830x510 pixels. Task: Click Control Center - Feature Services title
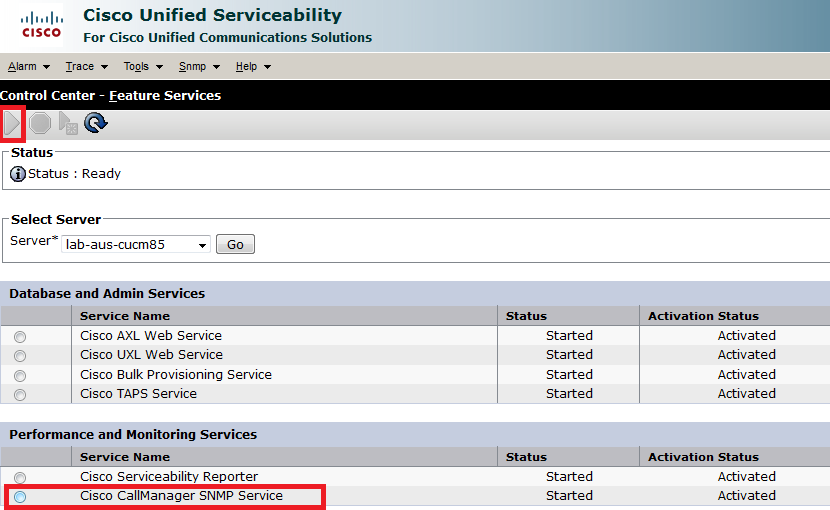tap(111, 95)
